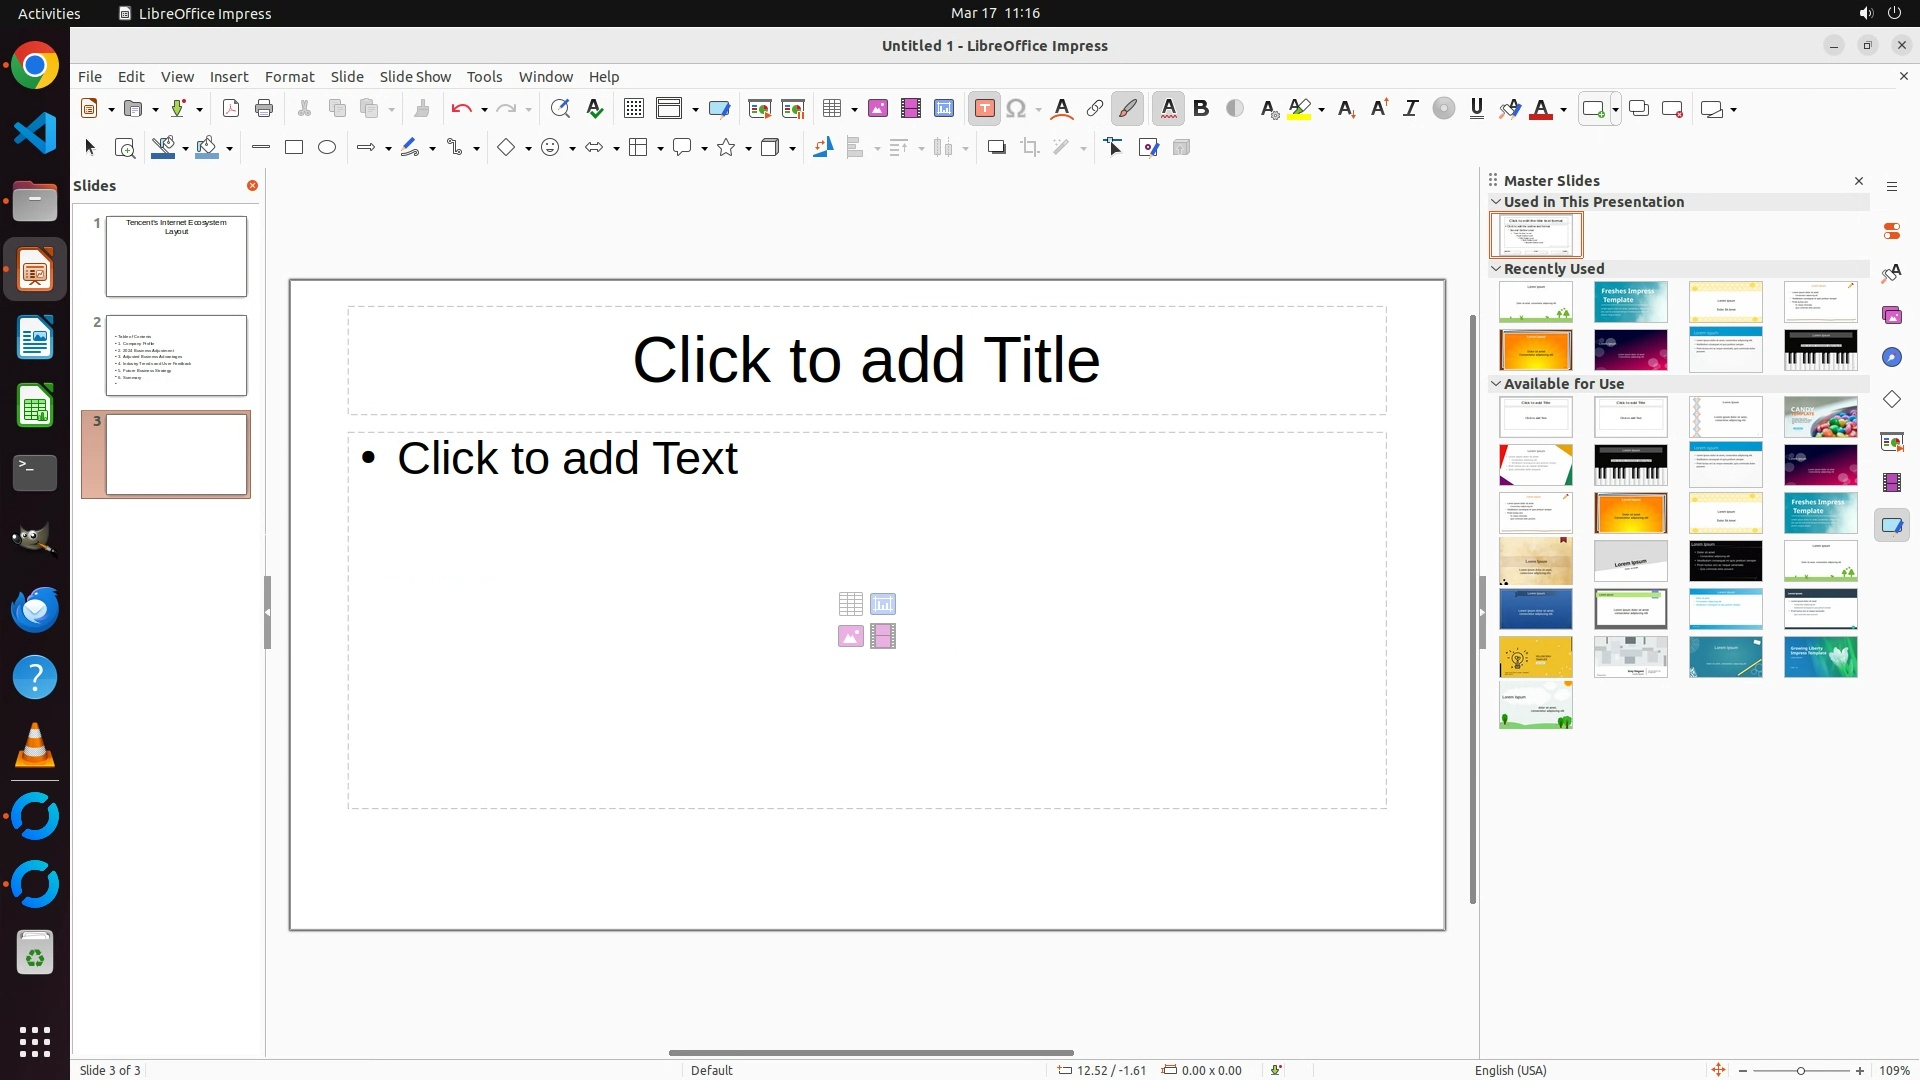Screen dimensions: 1920x1080
Task: Open Slide Transition sidebar panel
Action: click(1891, 441)
